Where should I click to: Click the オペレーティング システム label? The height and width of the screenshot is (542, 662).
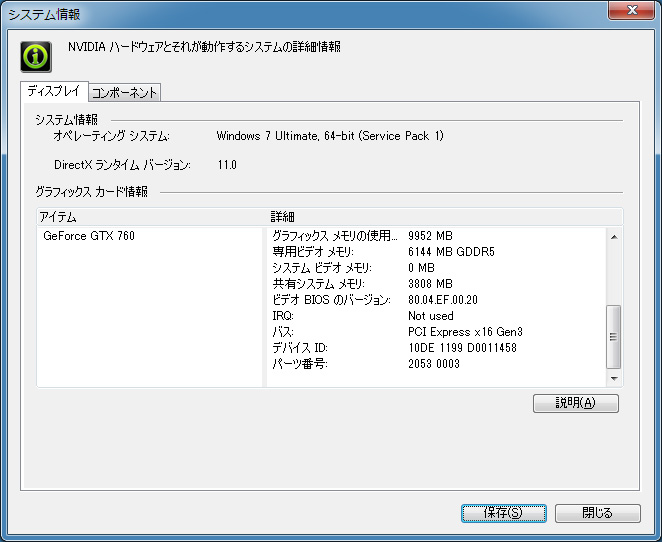coord(111,136)
